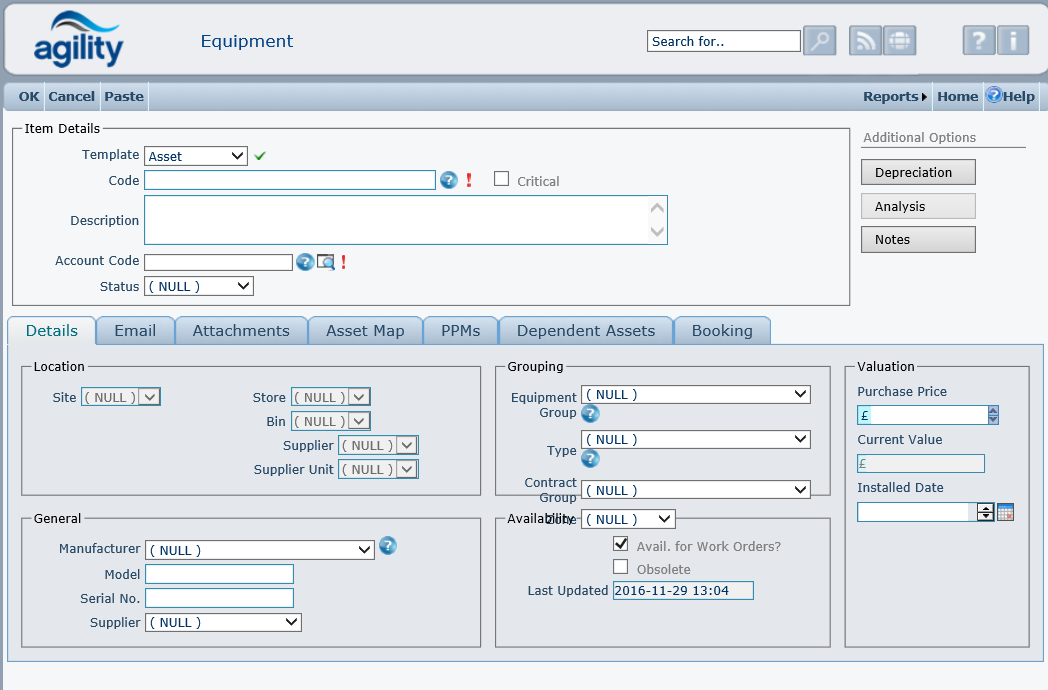This screenshot has width=1048, height=690.
Task: Tick the Obsolete checkbox
Action: coord(621,568)
